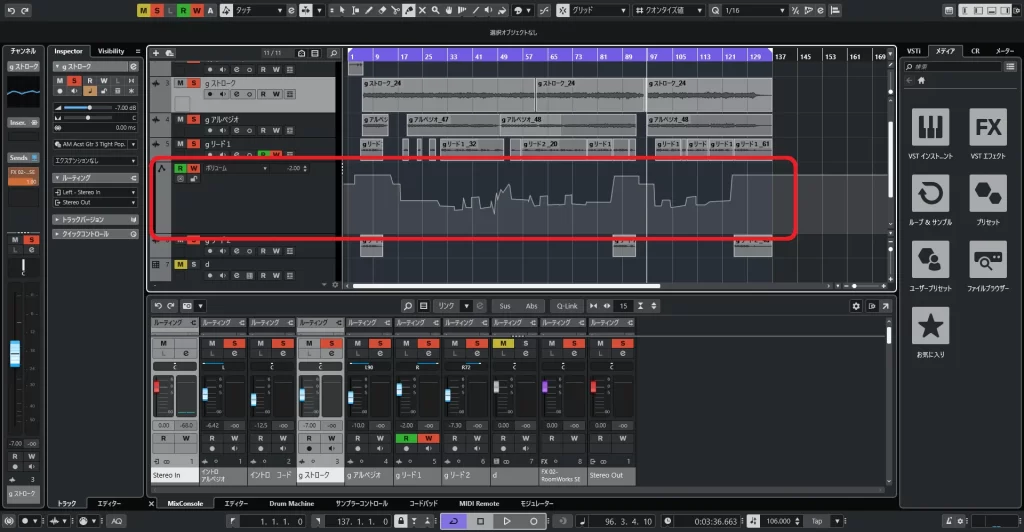This screenshot has height=532, width=1024.
Task: Click the Q-Link button in MixConsole
Action: tap(566, 305)
